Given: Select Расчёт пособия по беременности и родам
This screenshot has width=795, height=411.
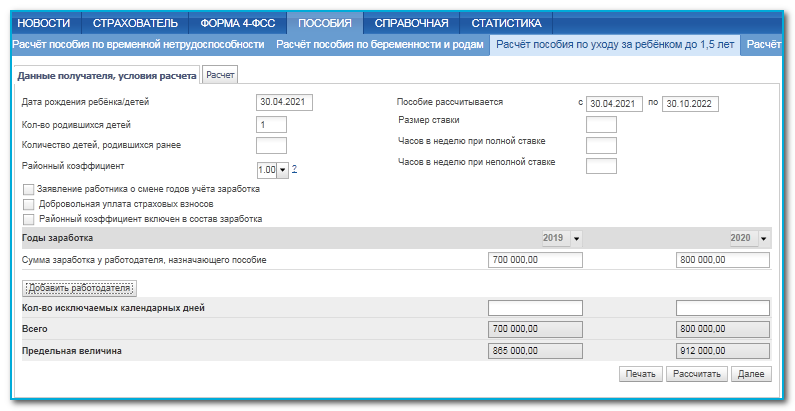Looking at the screenshot, I should (379, 45).
